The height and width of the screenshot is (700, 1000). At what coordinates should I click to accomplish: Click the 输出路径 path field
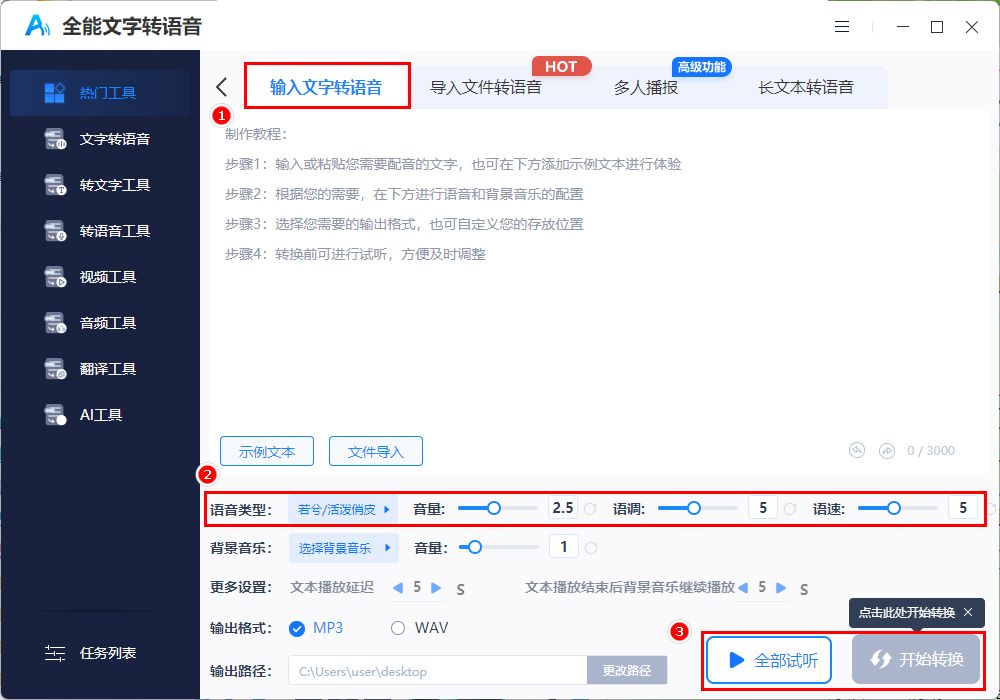pyautogui.click(x=438, y=671)
